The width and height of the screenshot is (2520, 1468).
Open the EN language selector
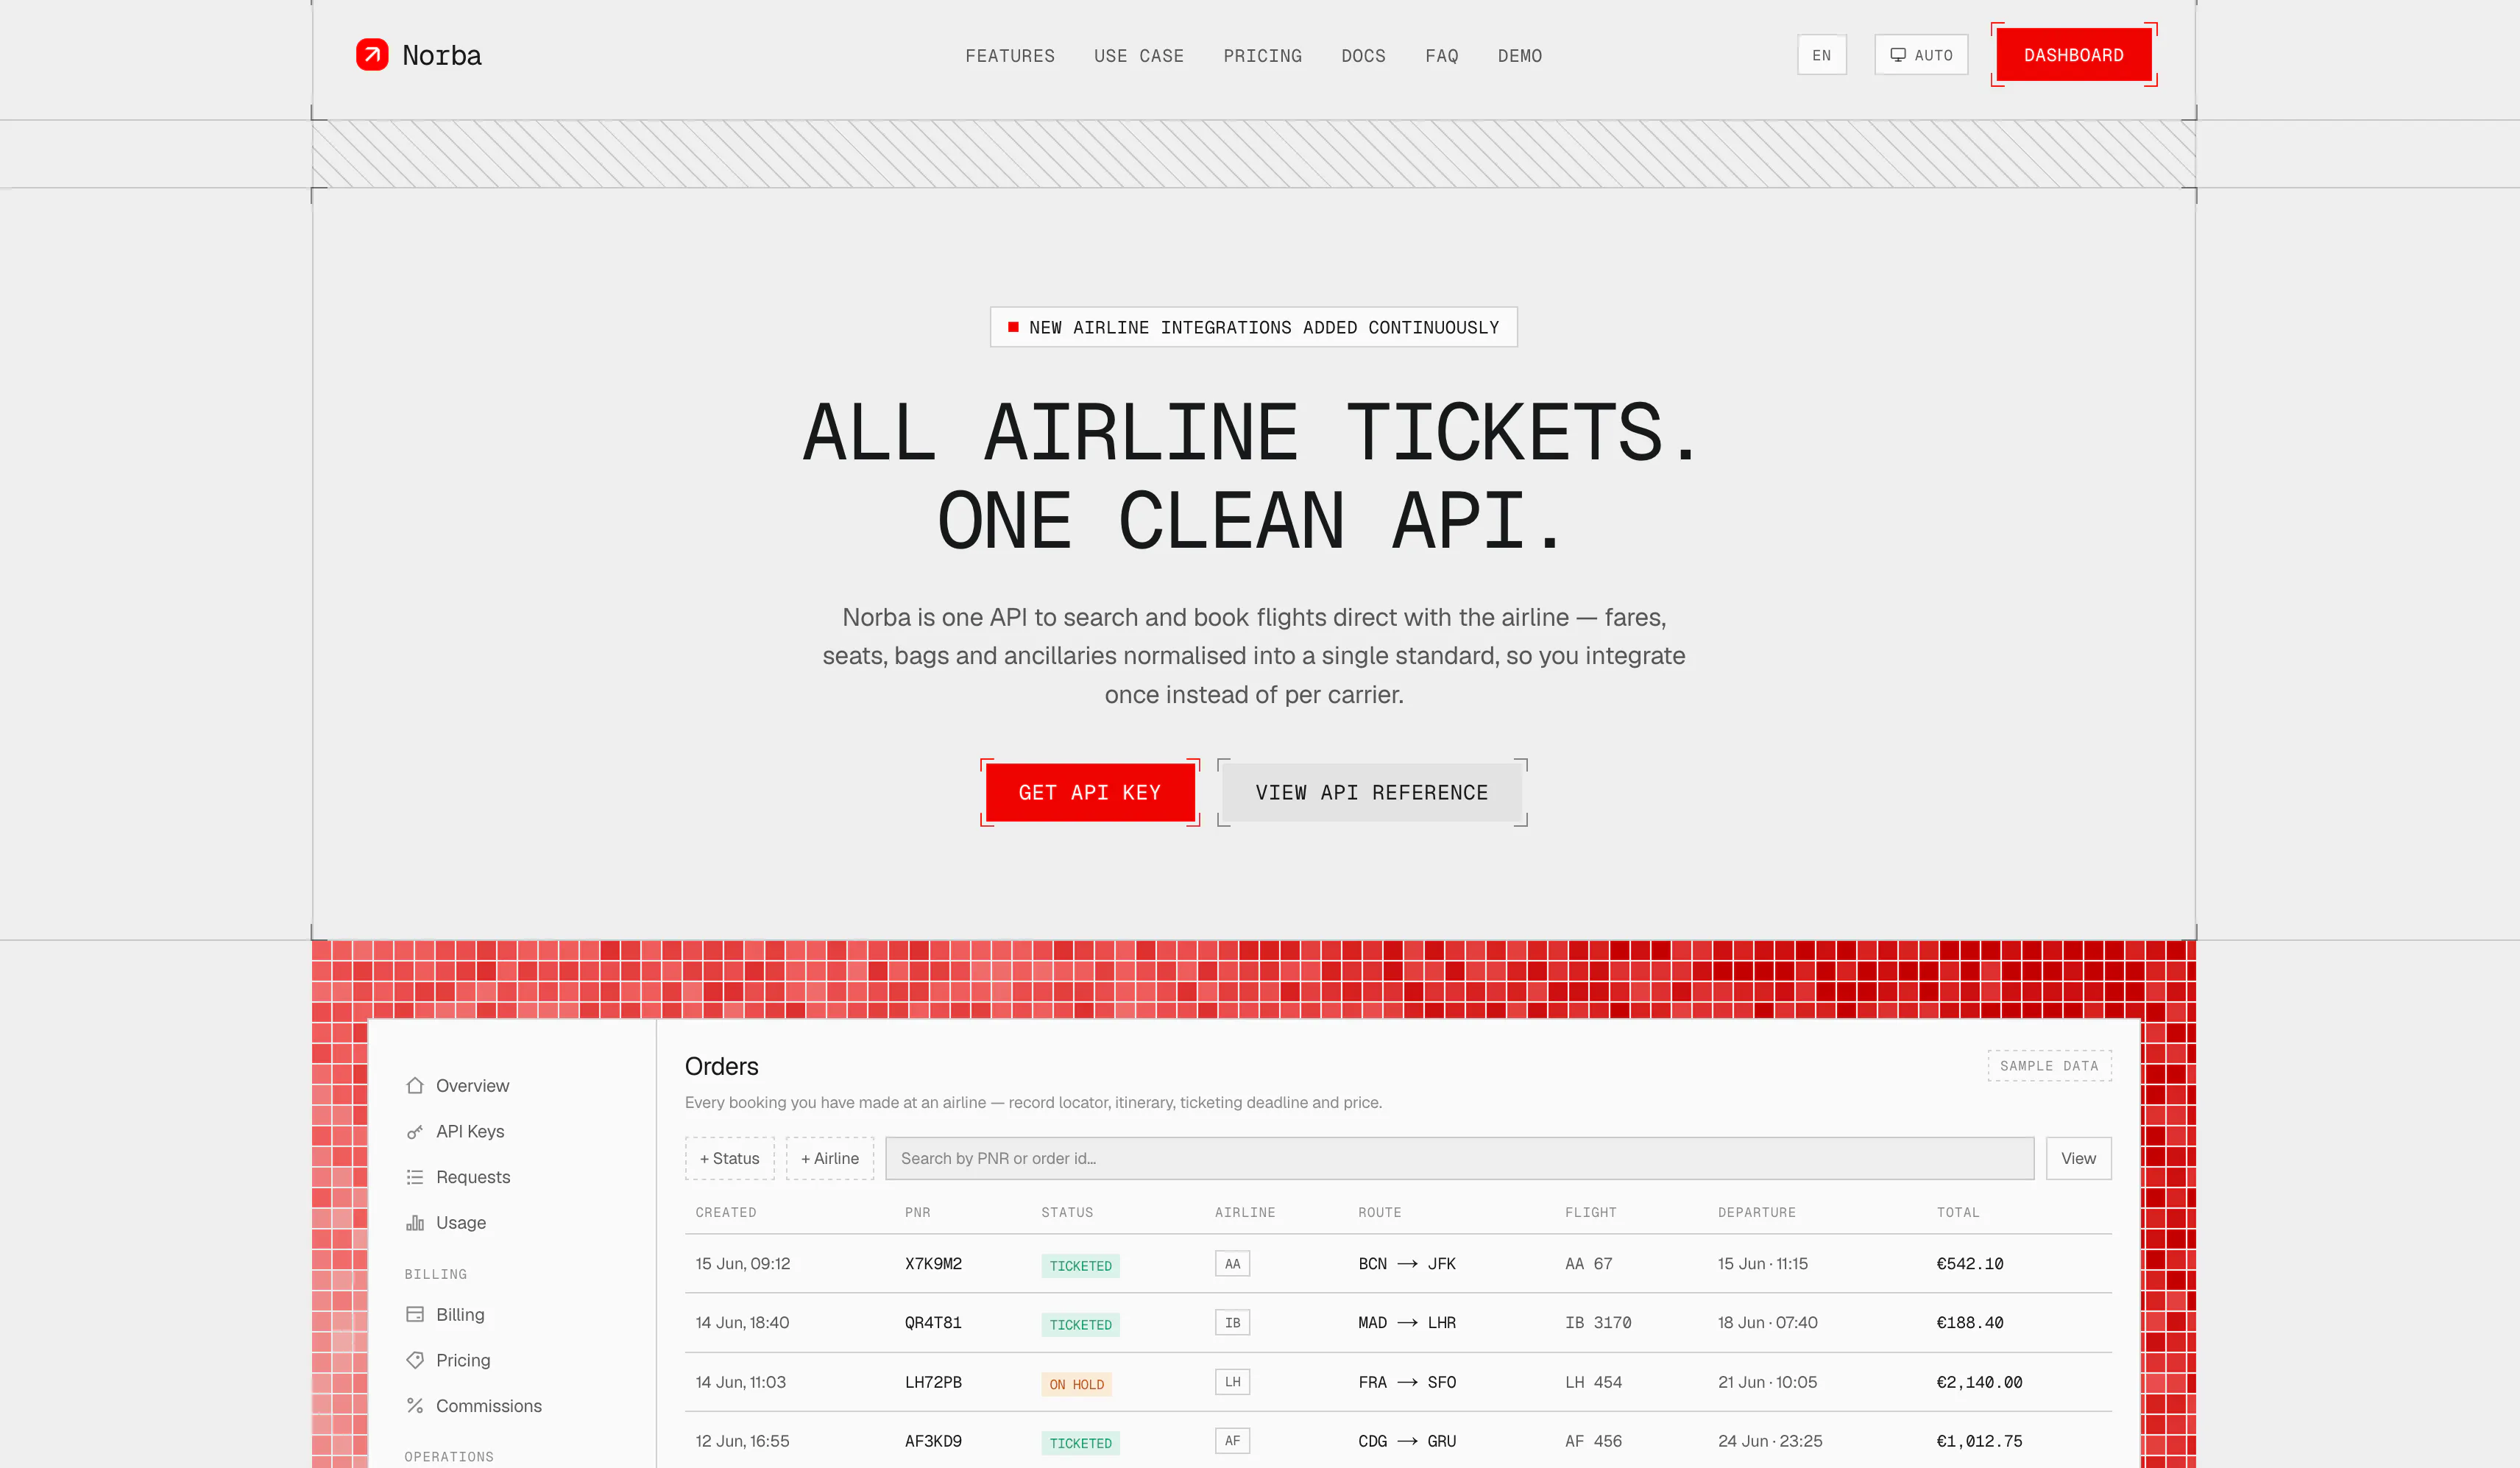point(1821,55)
